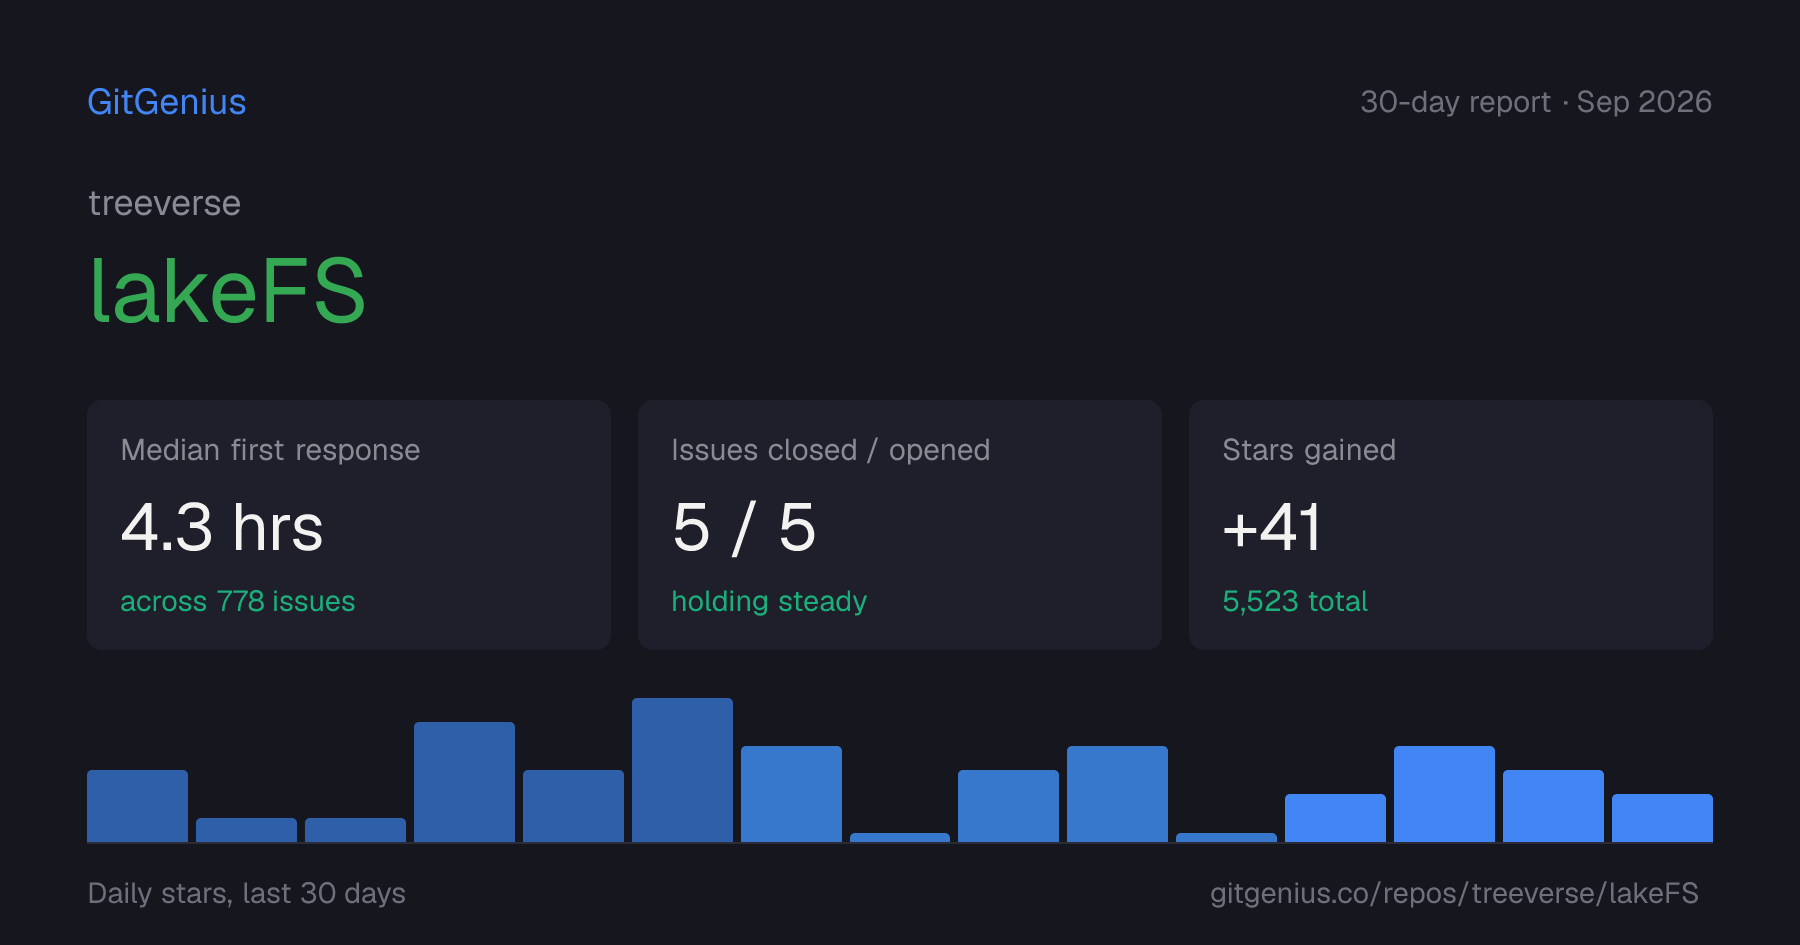Click the Daily stars, last 30 days caption

tap(247, 893)
